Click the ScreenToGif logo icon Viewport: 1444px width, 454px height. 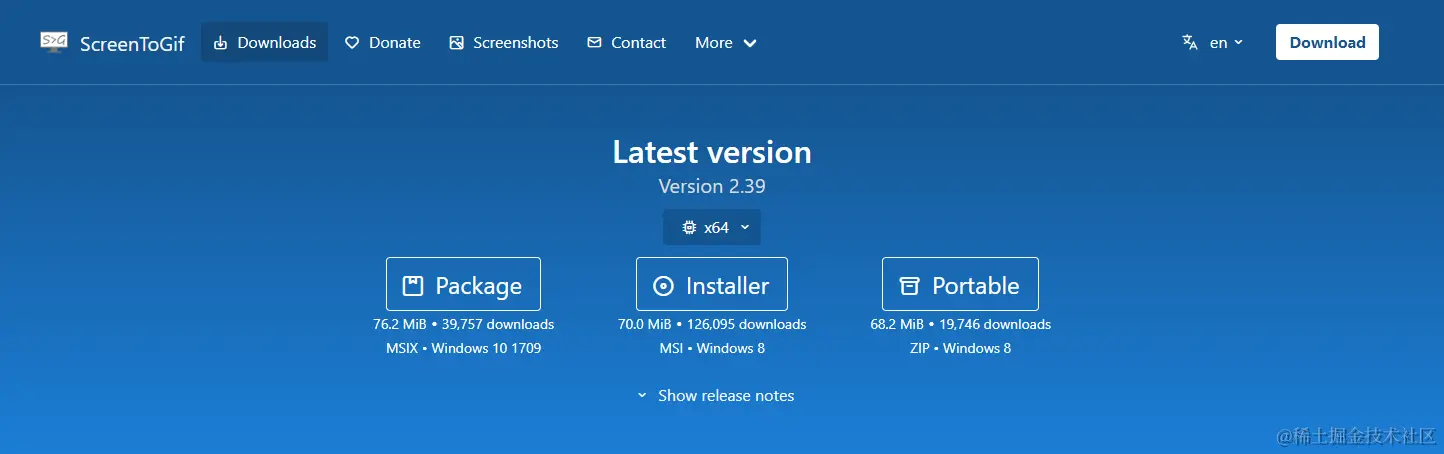54,42
